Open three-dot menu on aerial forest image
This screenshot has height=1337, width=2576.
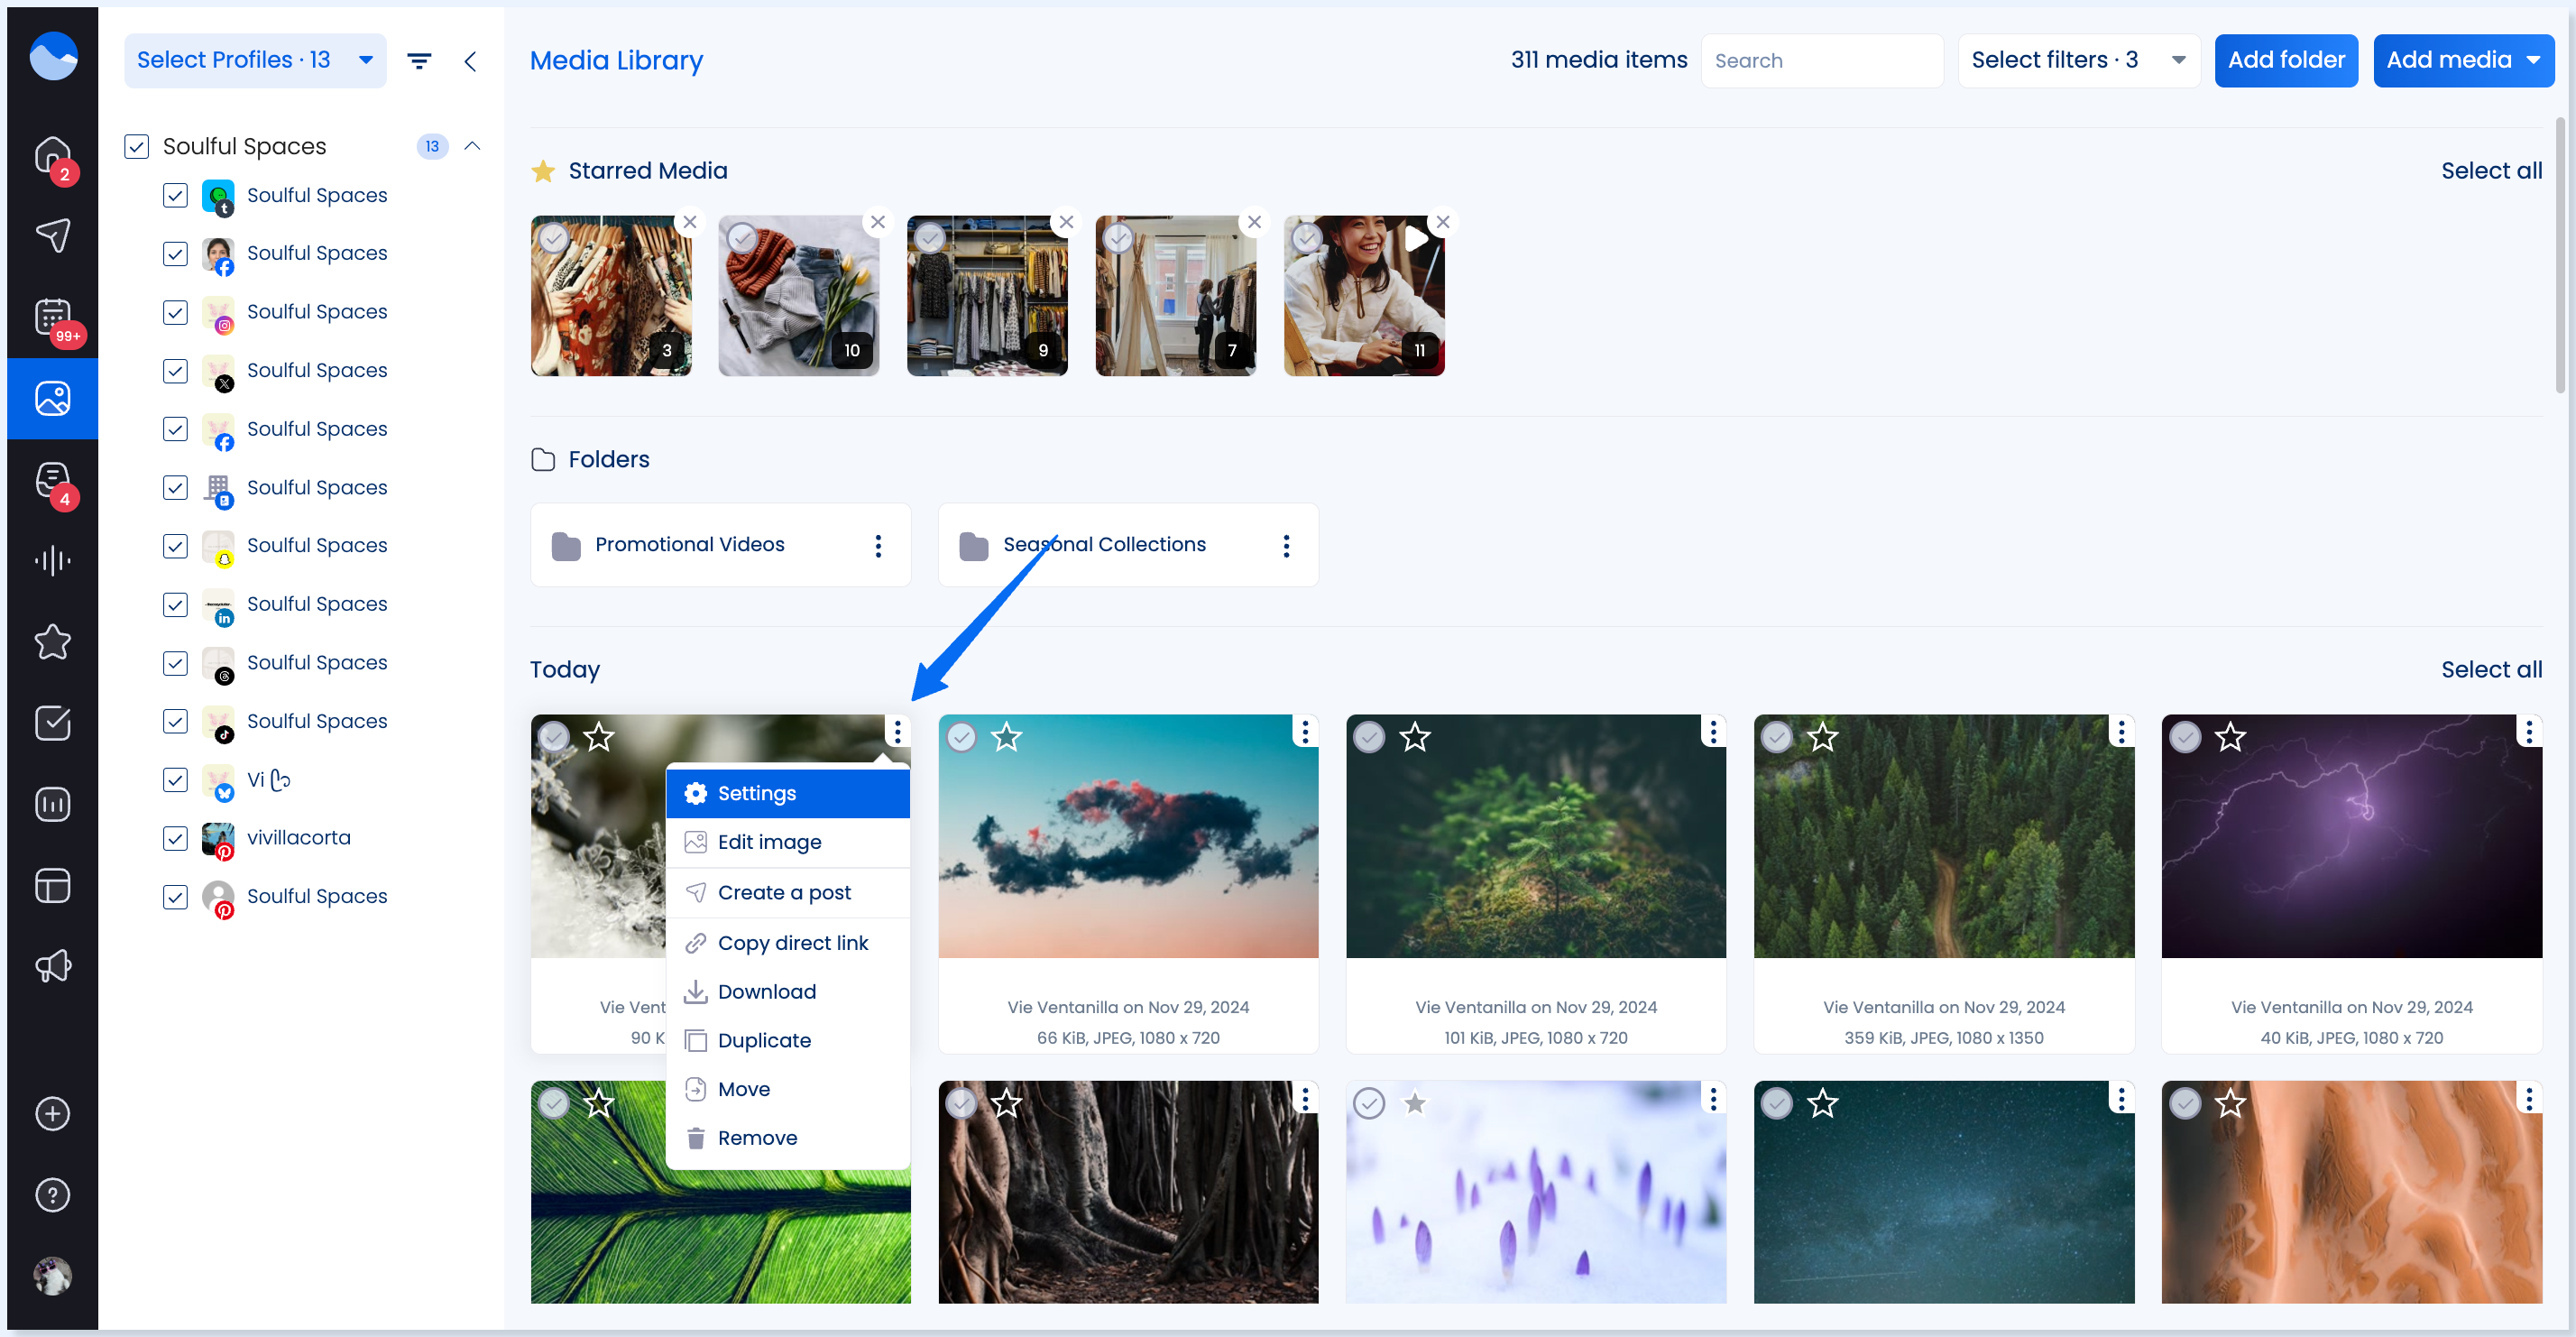(2121, 732)
